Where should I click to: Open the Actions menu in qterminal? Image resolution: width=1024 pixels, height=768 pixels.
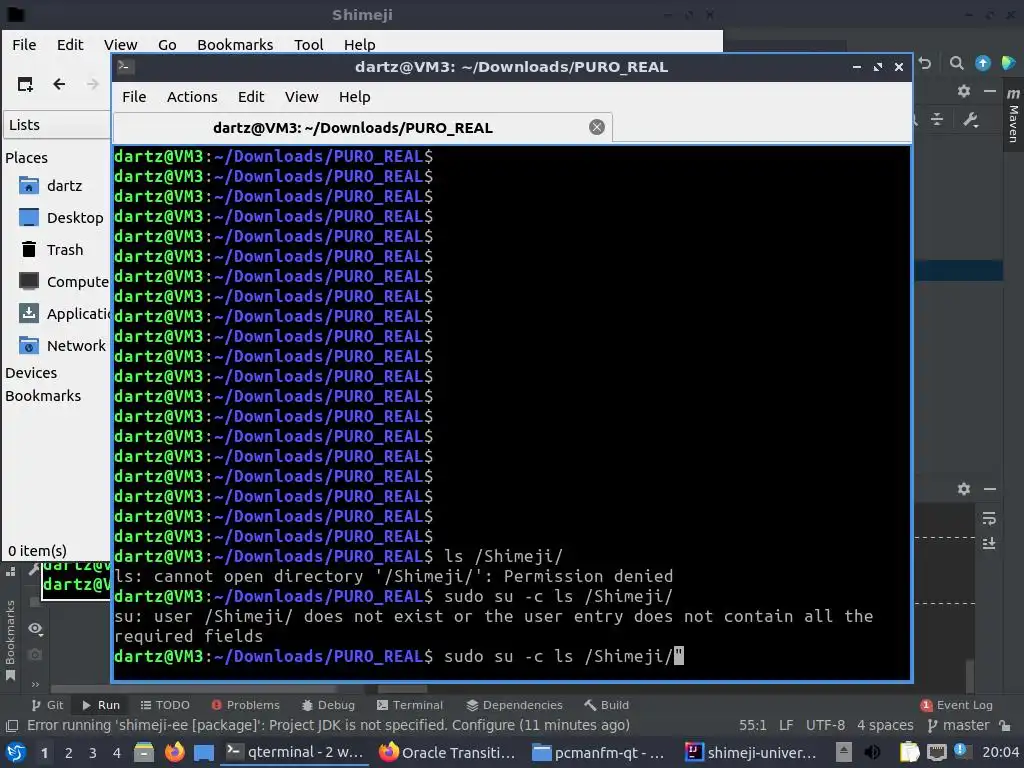click(x=192, y=97)
